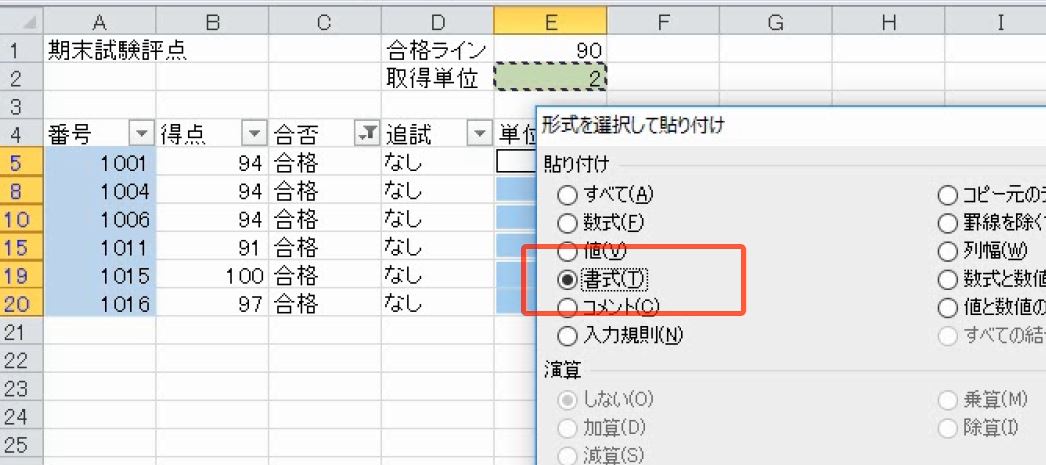Select column I header
The height and width of the screenshot is (465, 1046).
click(995, 22)
